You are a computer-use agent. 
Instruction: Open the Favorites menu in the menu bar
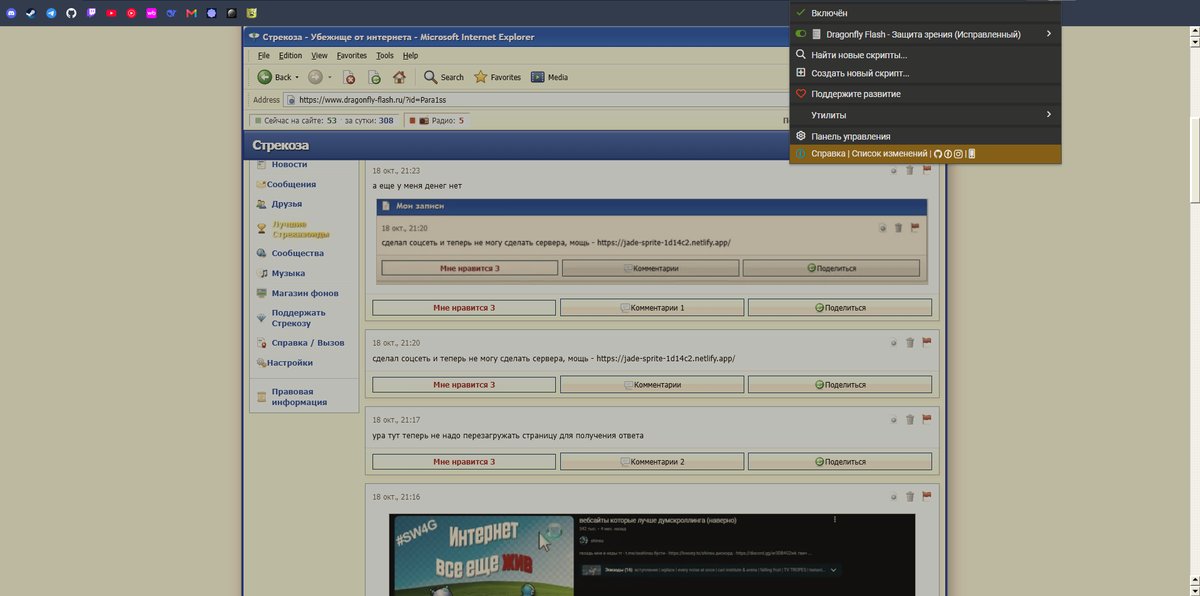coord(352,56)
